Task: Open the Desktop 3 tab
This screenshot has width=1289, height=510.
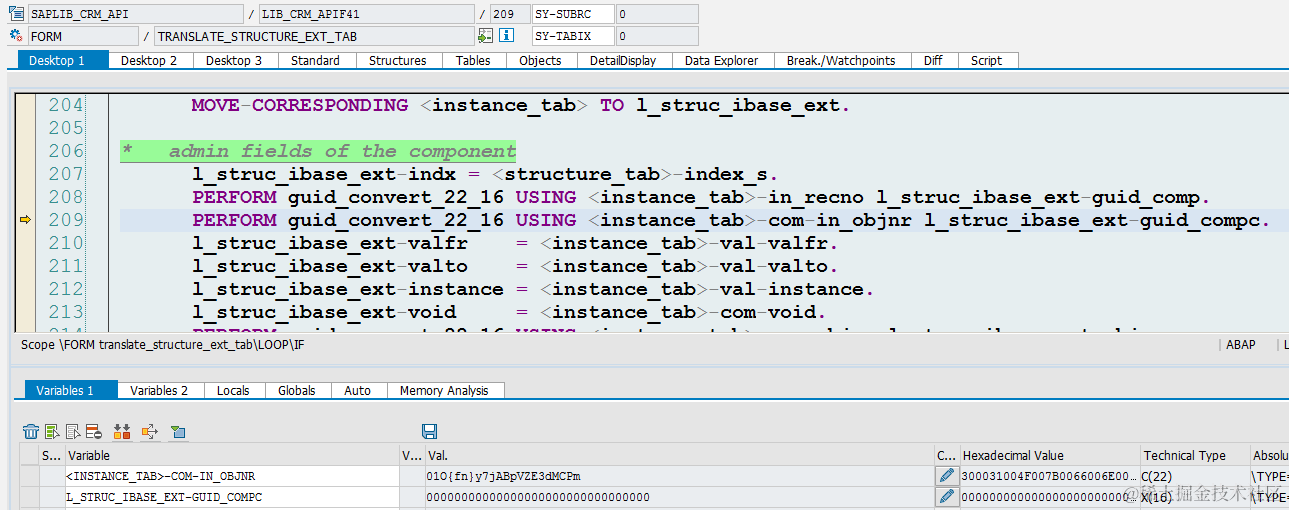Action: (234, 60)
